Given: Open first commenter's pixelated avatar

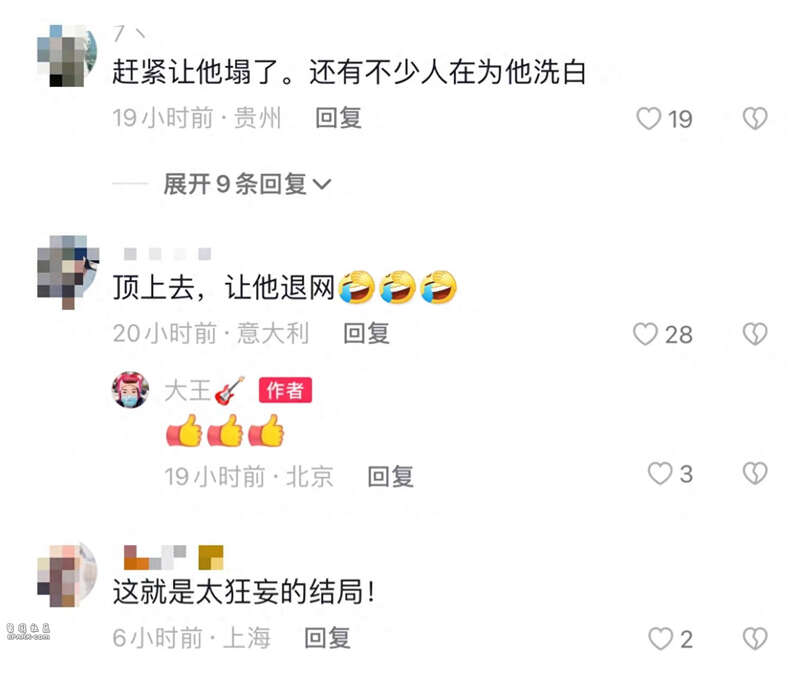Looking at the screenshot, I should click(x=67, y=55).
